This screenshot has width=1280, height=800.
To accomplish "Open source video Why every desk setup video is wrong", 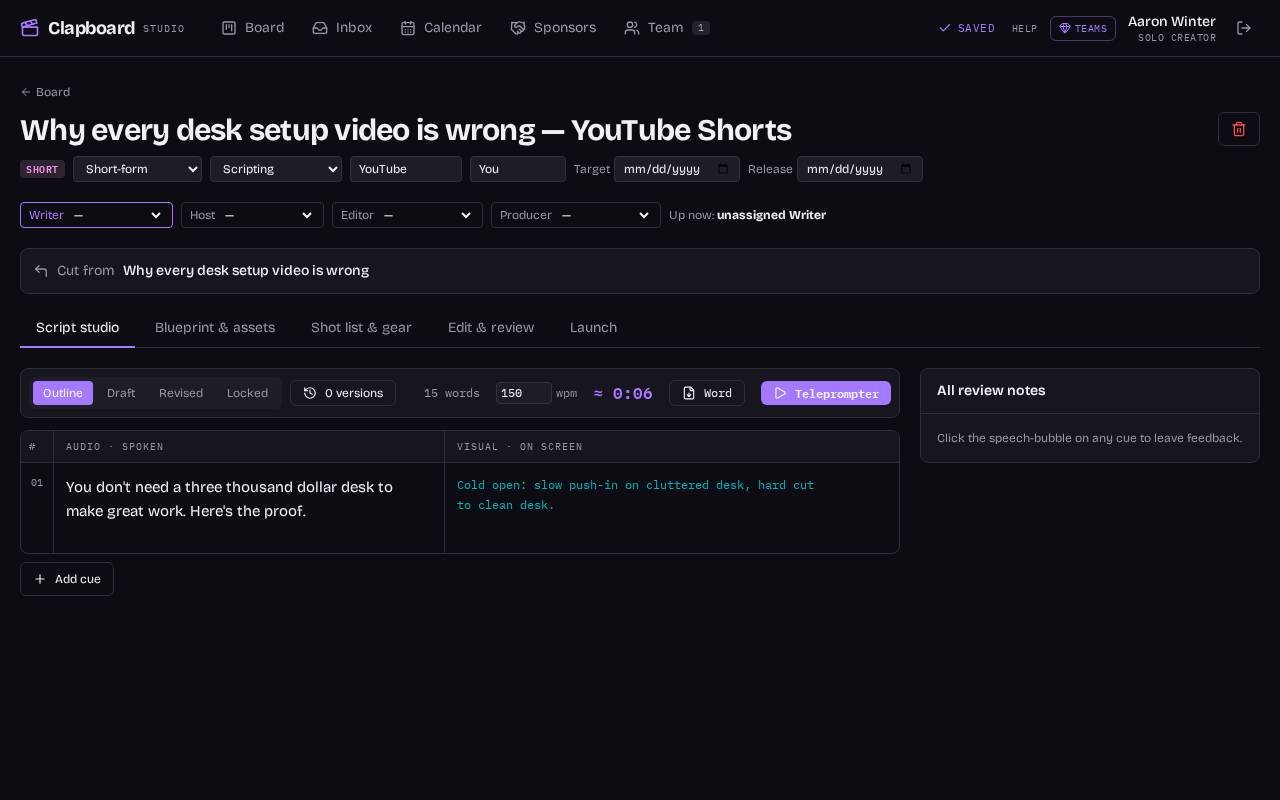I will (246, 271).
